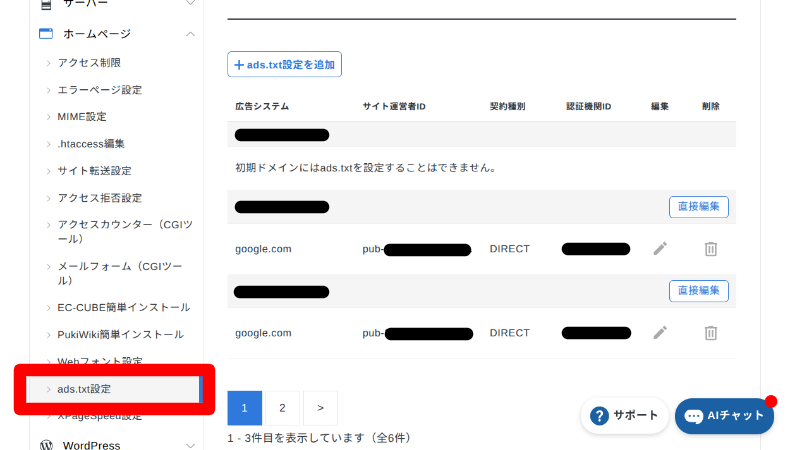Click the 契約種別 column header
Image resolution: width=790 pixels, height=450 pixels.
pyautogui.click(x=507, y=106)
